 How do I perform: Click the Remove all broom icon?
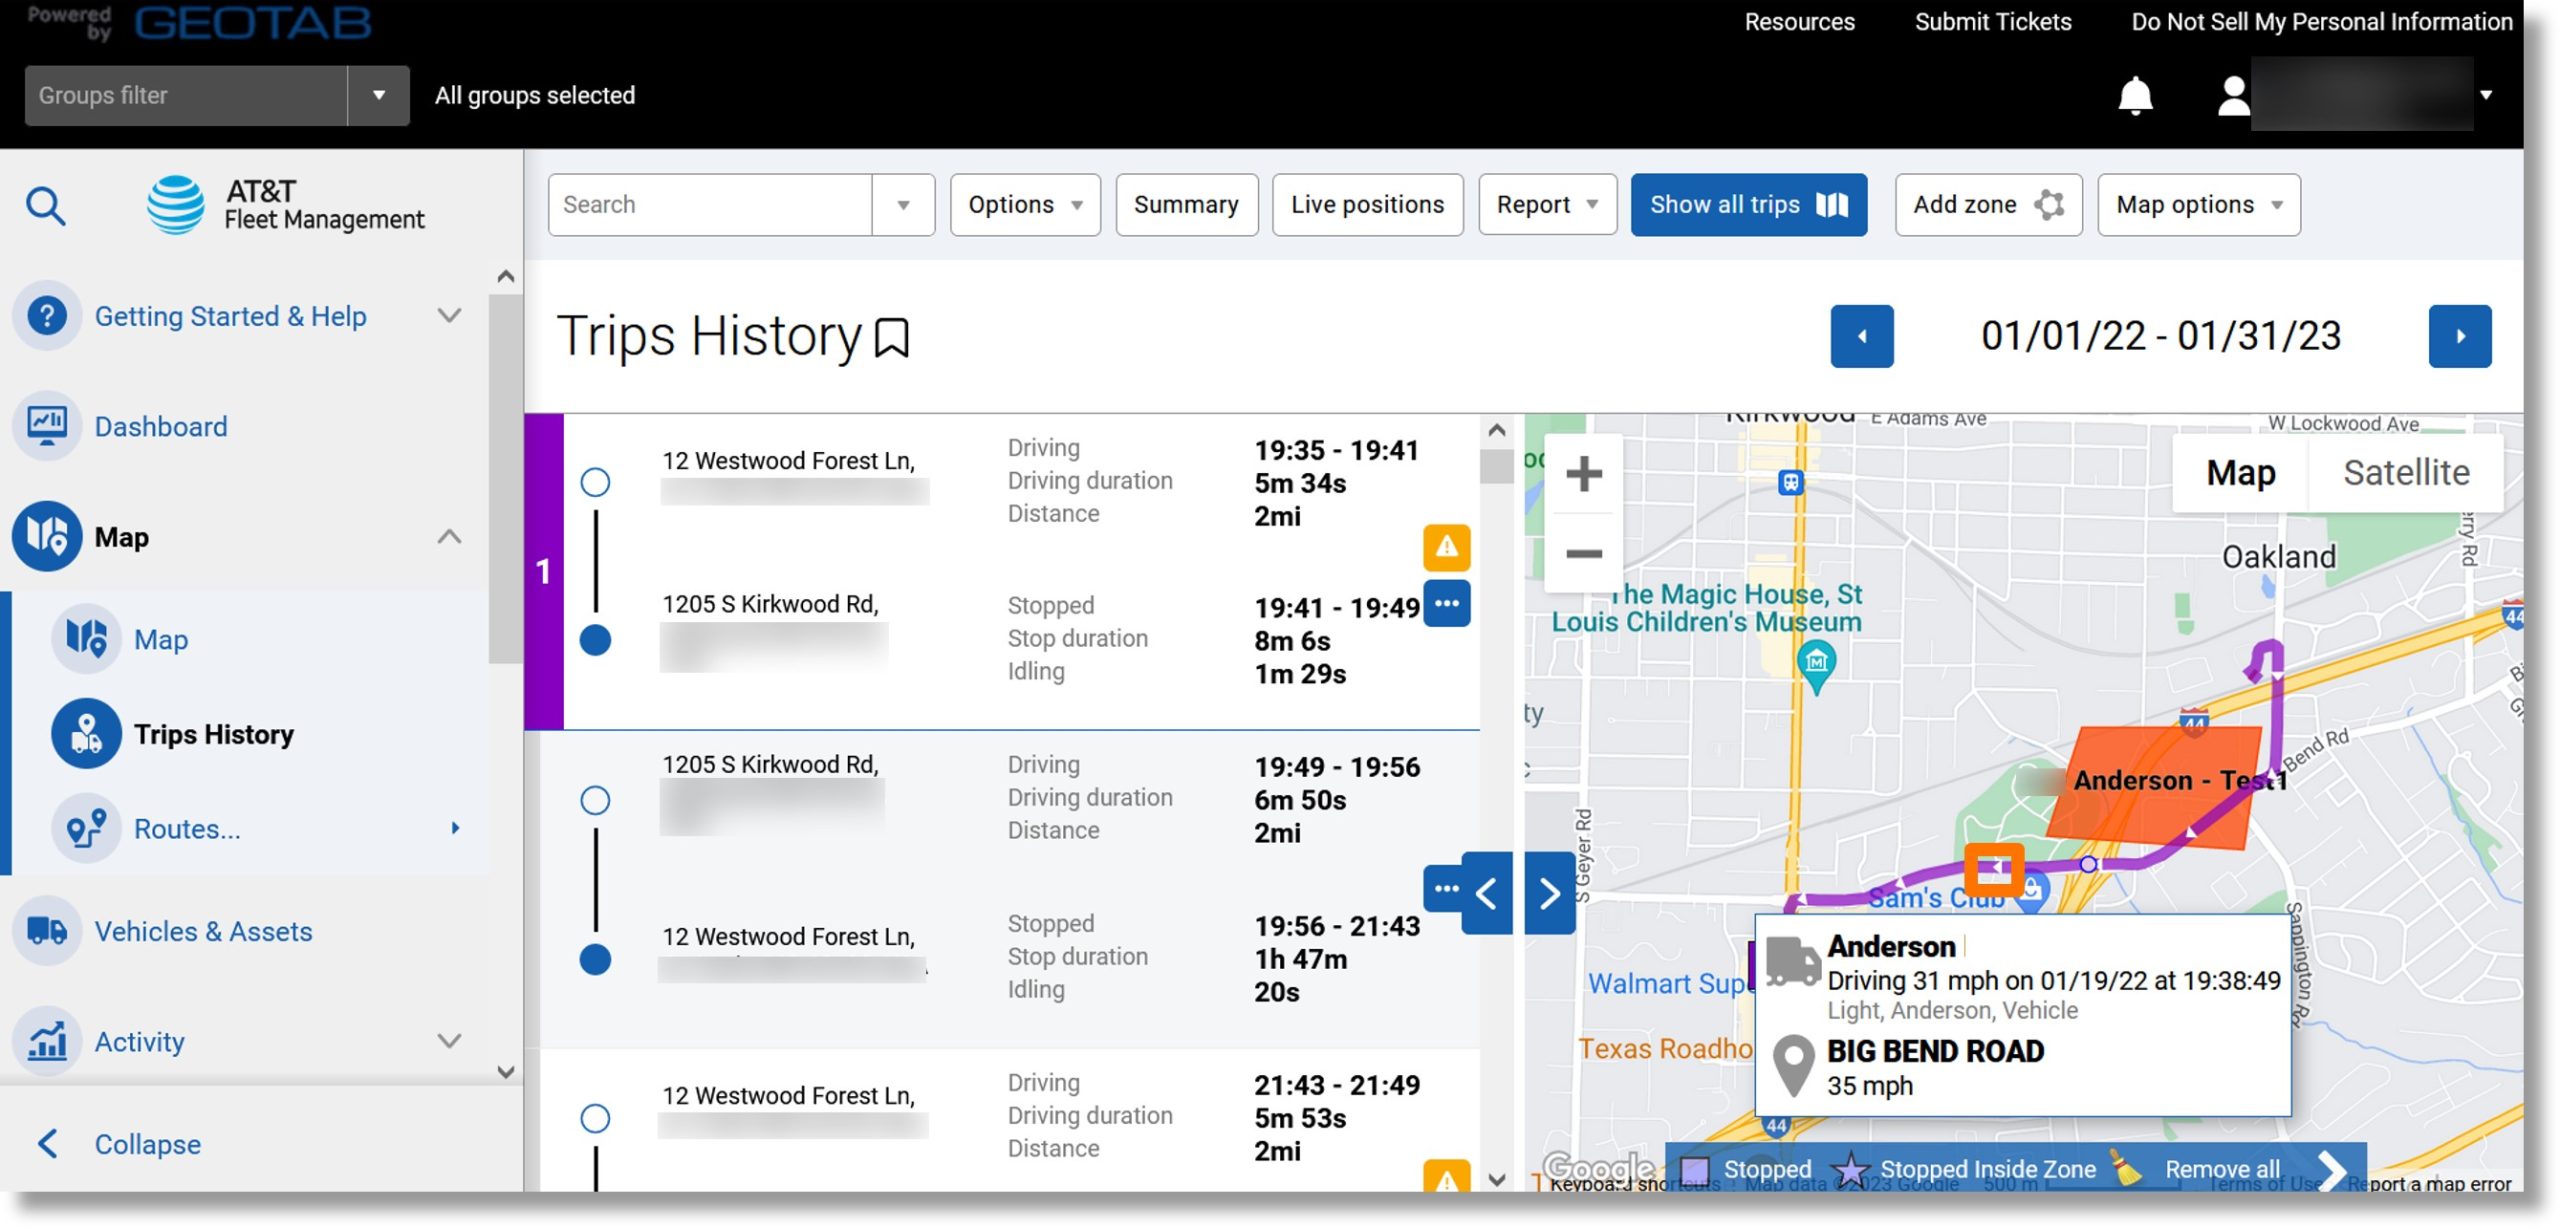tap(2126, 1168)
